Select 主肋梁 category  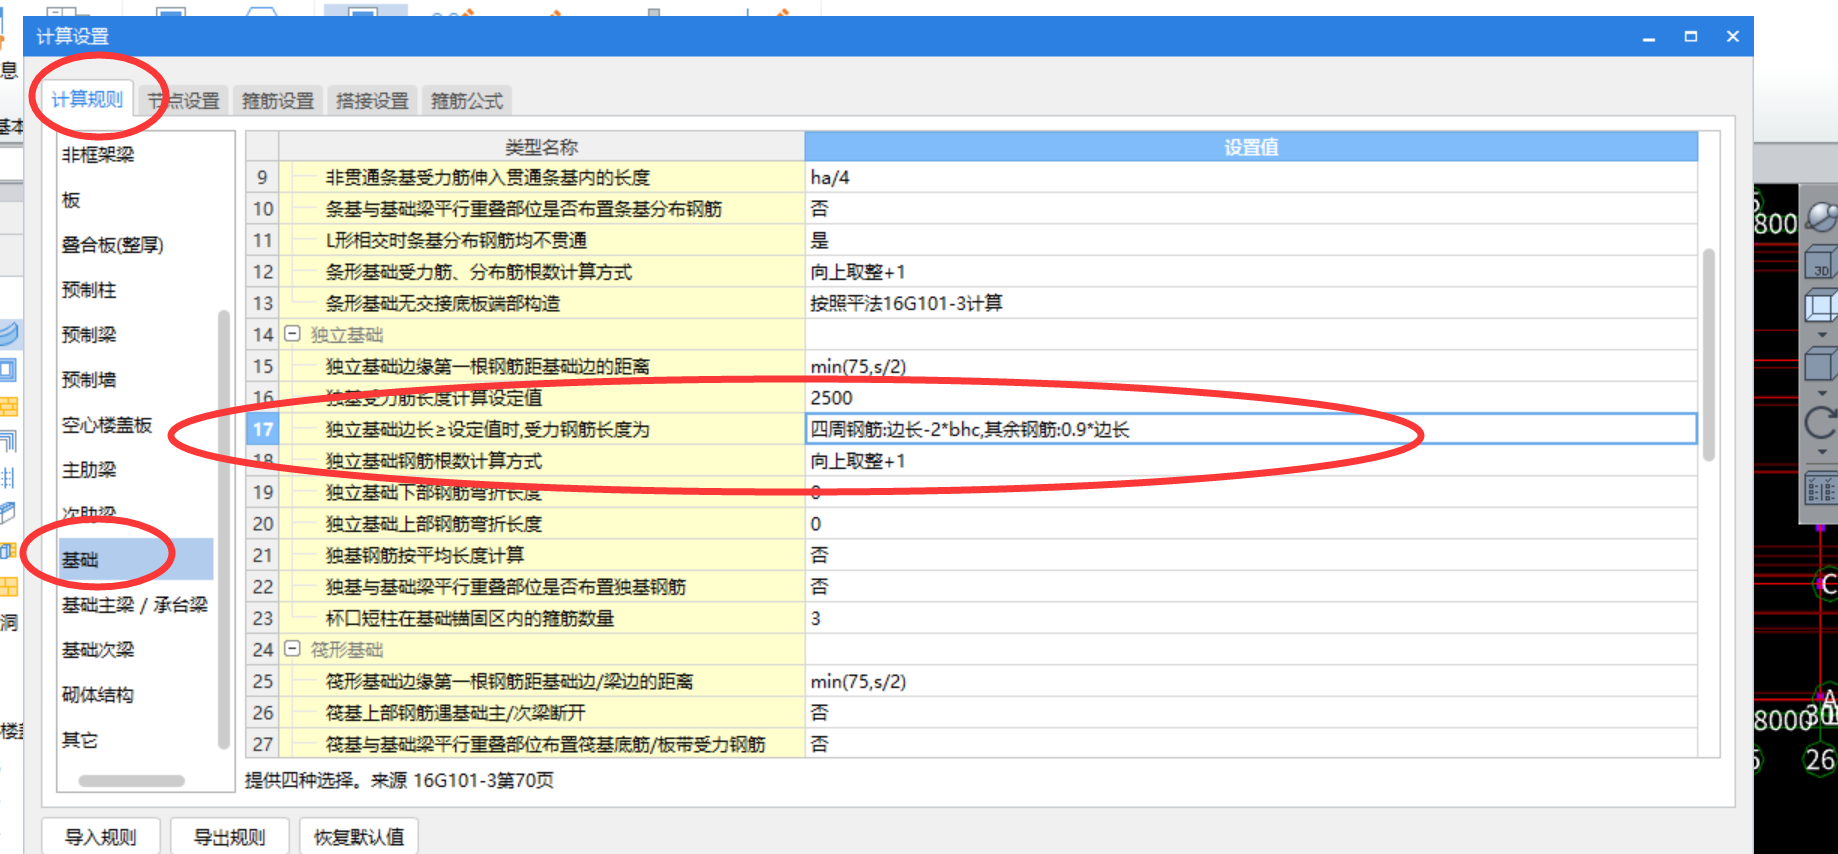89,470
